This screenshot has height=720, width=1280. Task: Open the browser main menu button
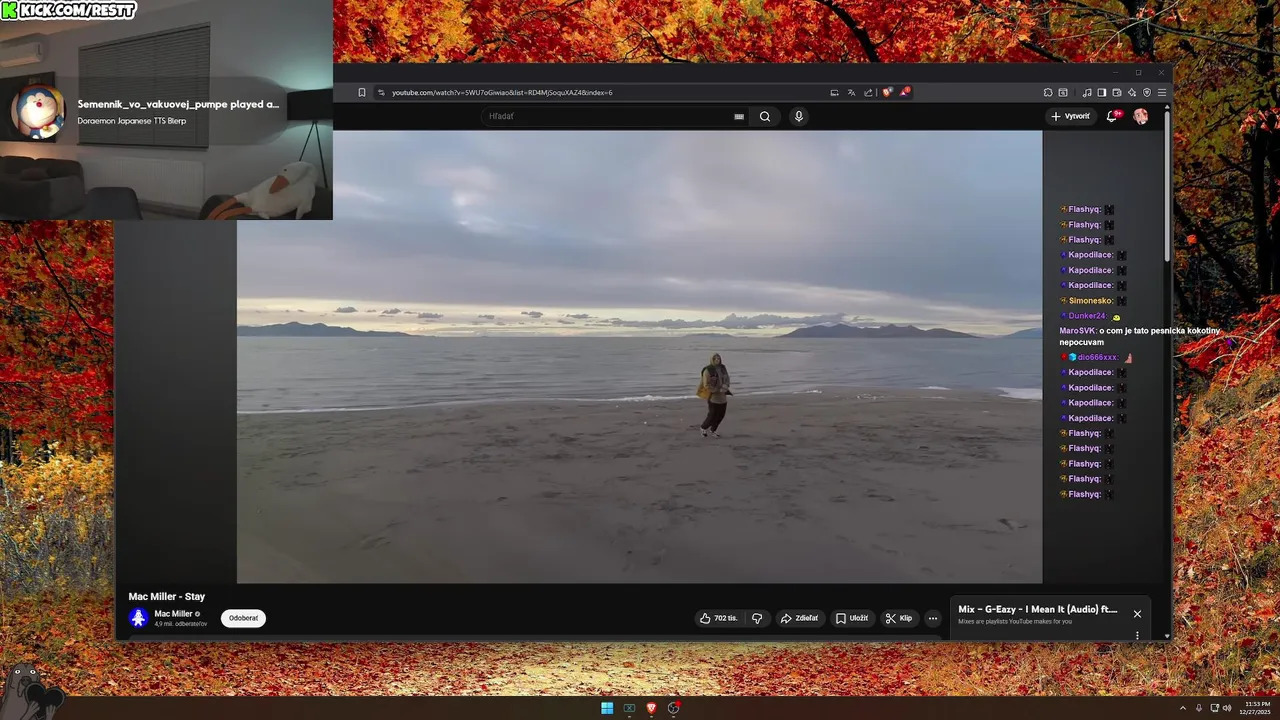(1161, 92)
